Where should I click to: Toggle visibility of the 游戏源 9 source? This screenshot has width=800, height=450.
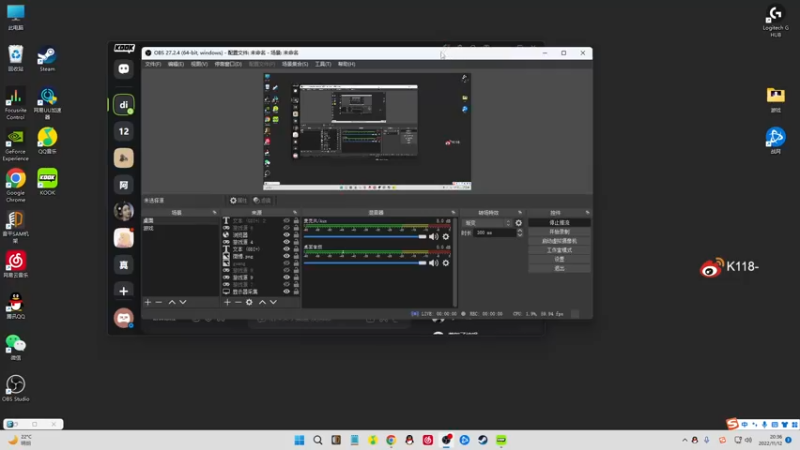[286, 278]
